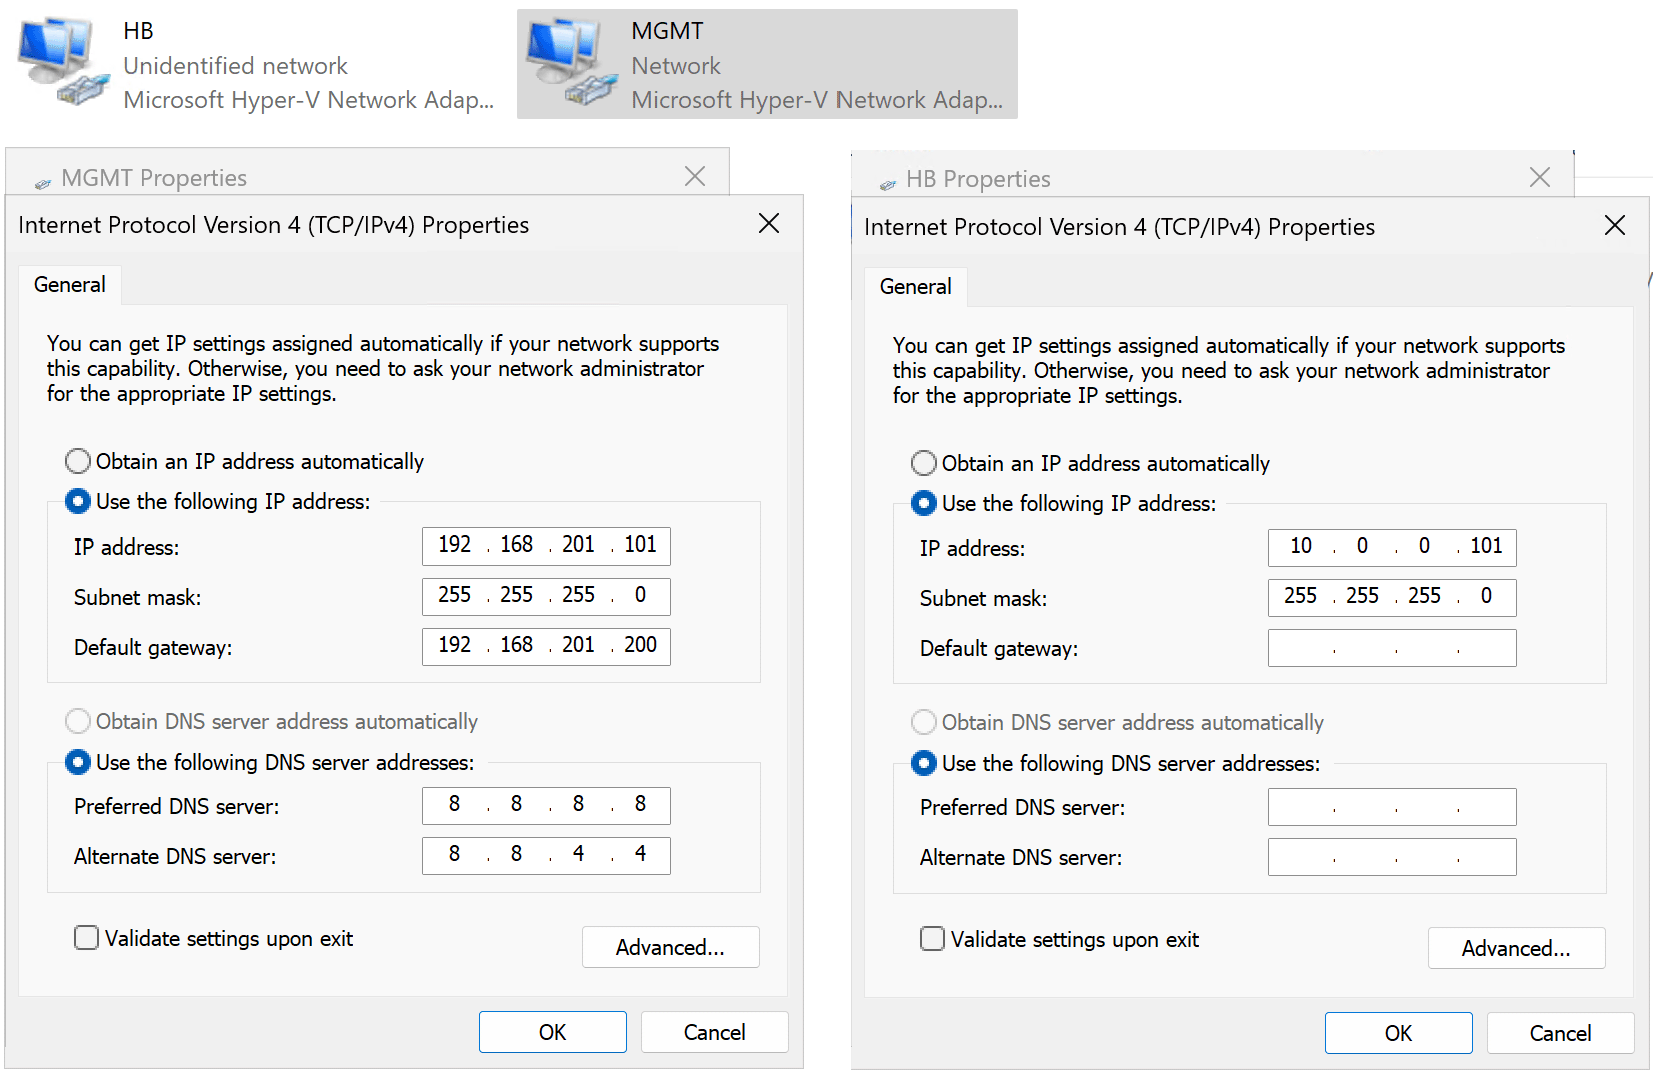
Task: Click the HB IP address field
Action: point(1391,547)
